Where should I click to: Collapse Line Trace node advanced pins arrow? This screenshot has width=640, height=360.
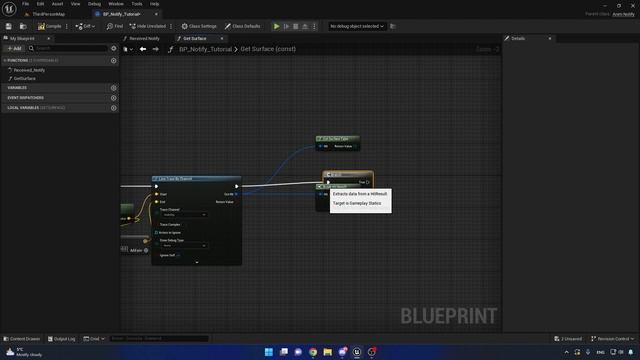[x=197, y=262]
